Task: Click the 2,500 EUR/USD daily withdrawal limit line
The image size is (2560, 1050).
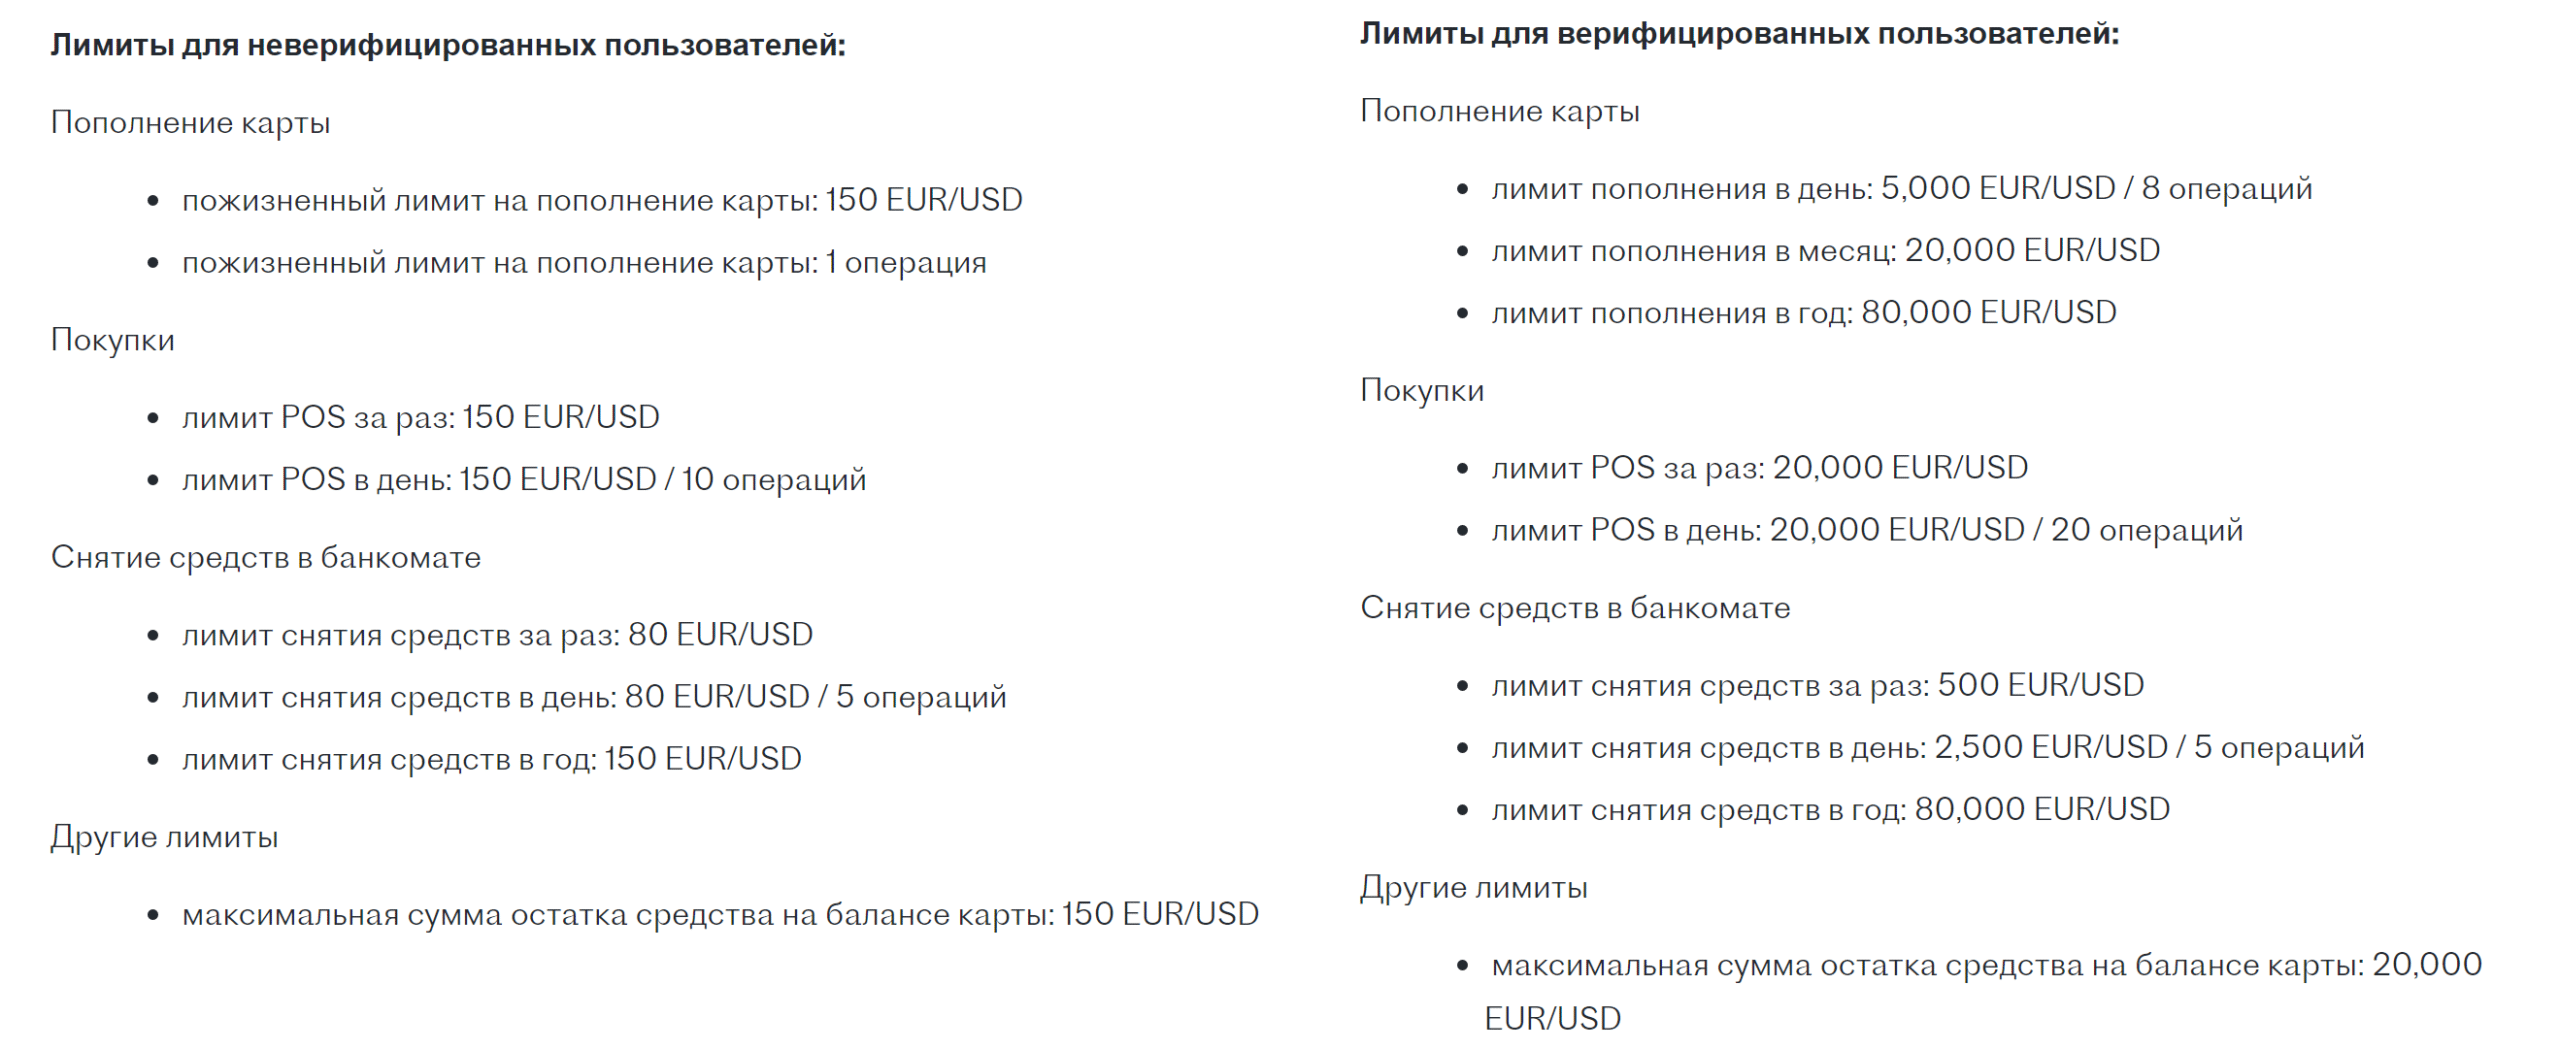Action: coord(1928,748)
